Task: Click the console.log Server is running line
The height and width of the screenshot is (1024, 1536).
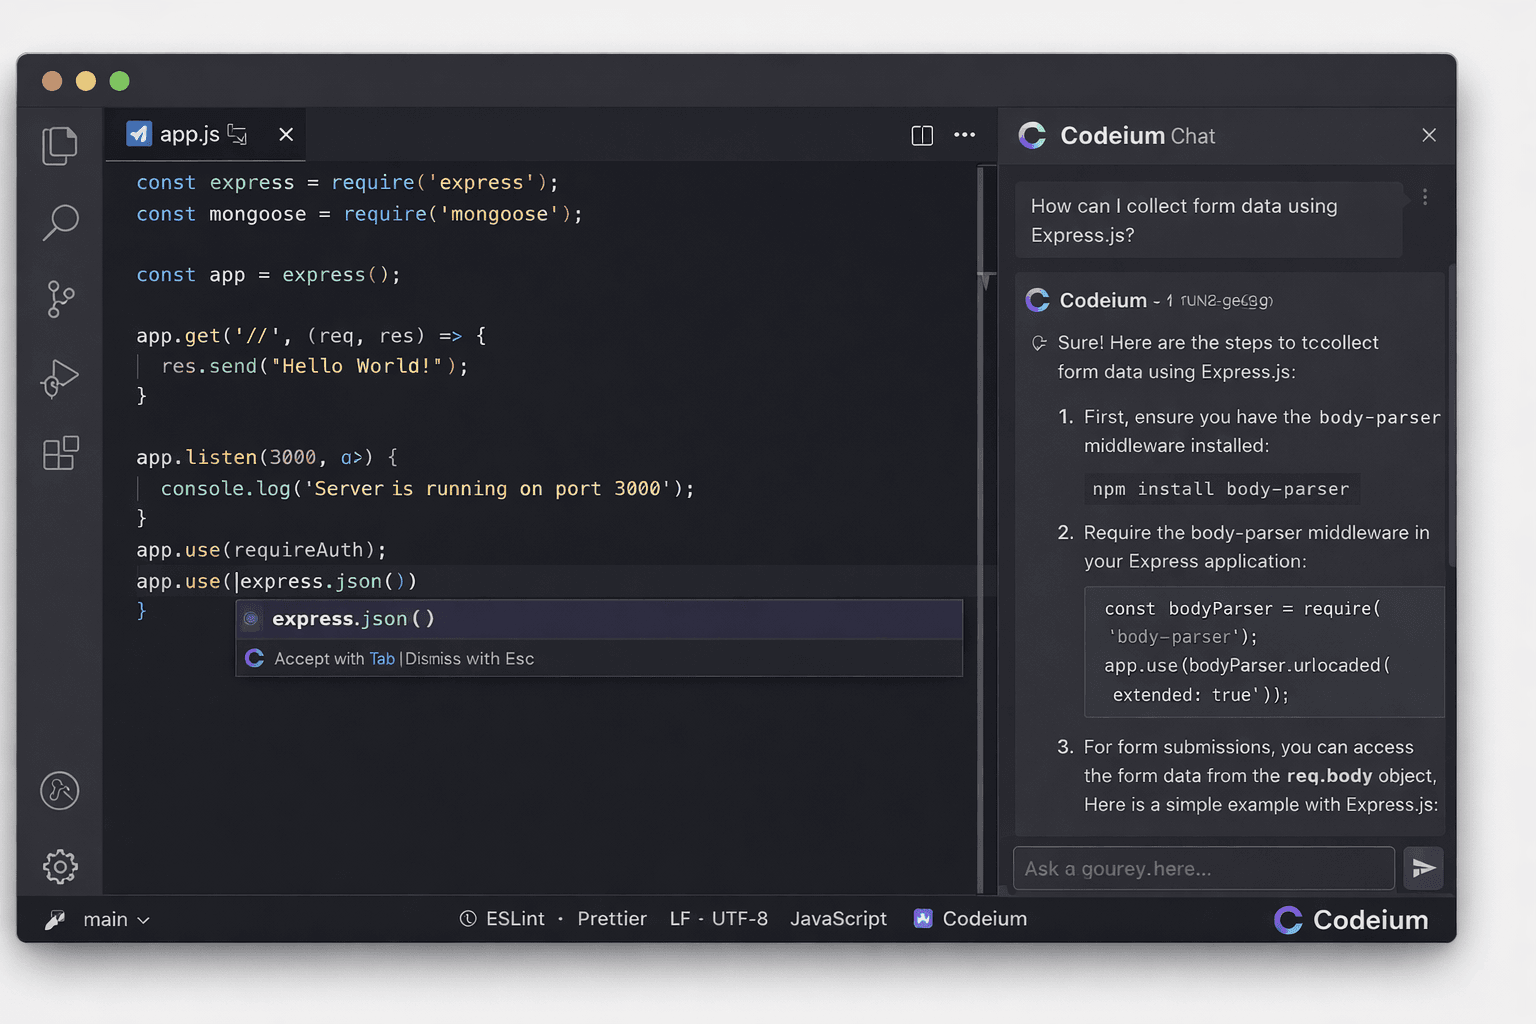Action: click(427, 488)
